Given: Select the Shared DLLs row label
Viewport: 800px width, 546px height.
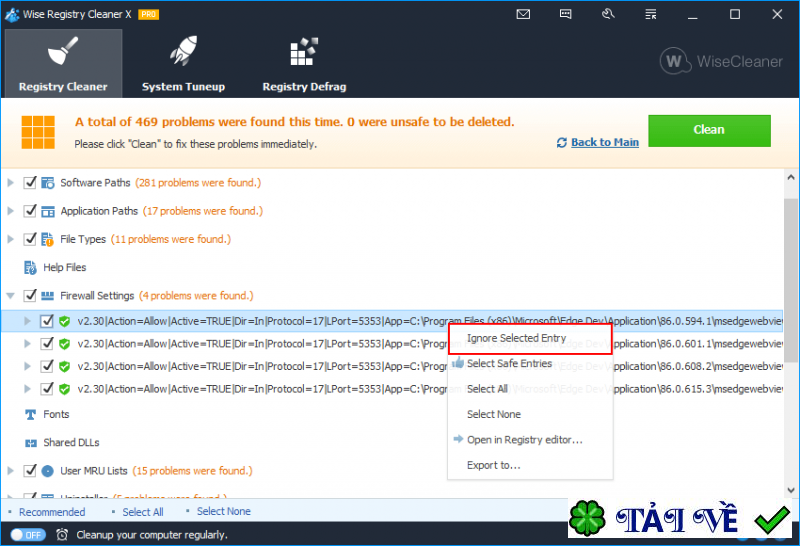Looking at the screenshot, I should click(71, 442).
